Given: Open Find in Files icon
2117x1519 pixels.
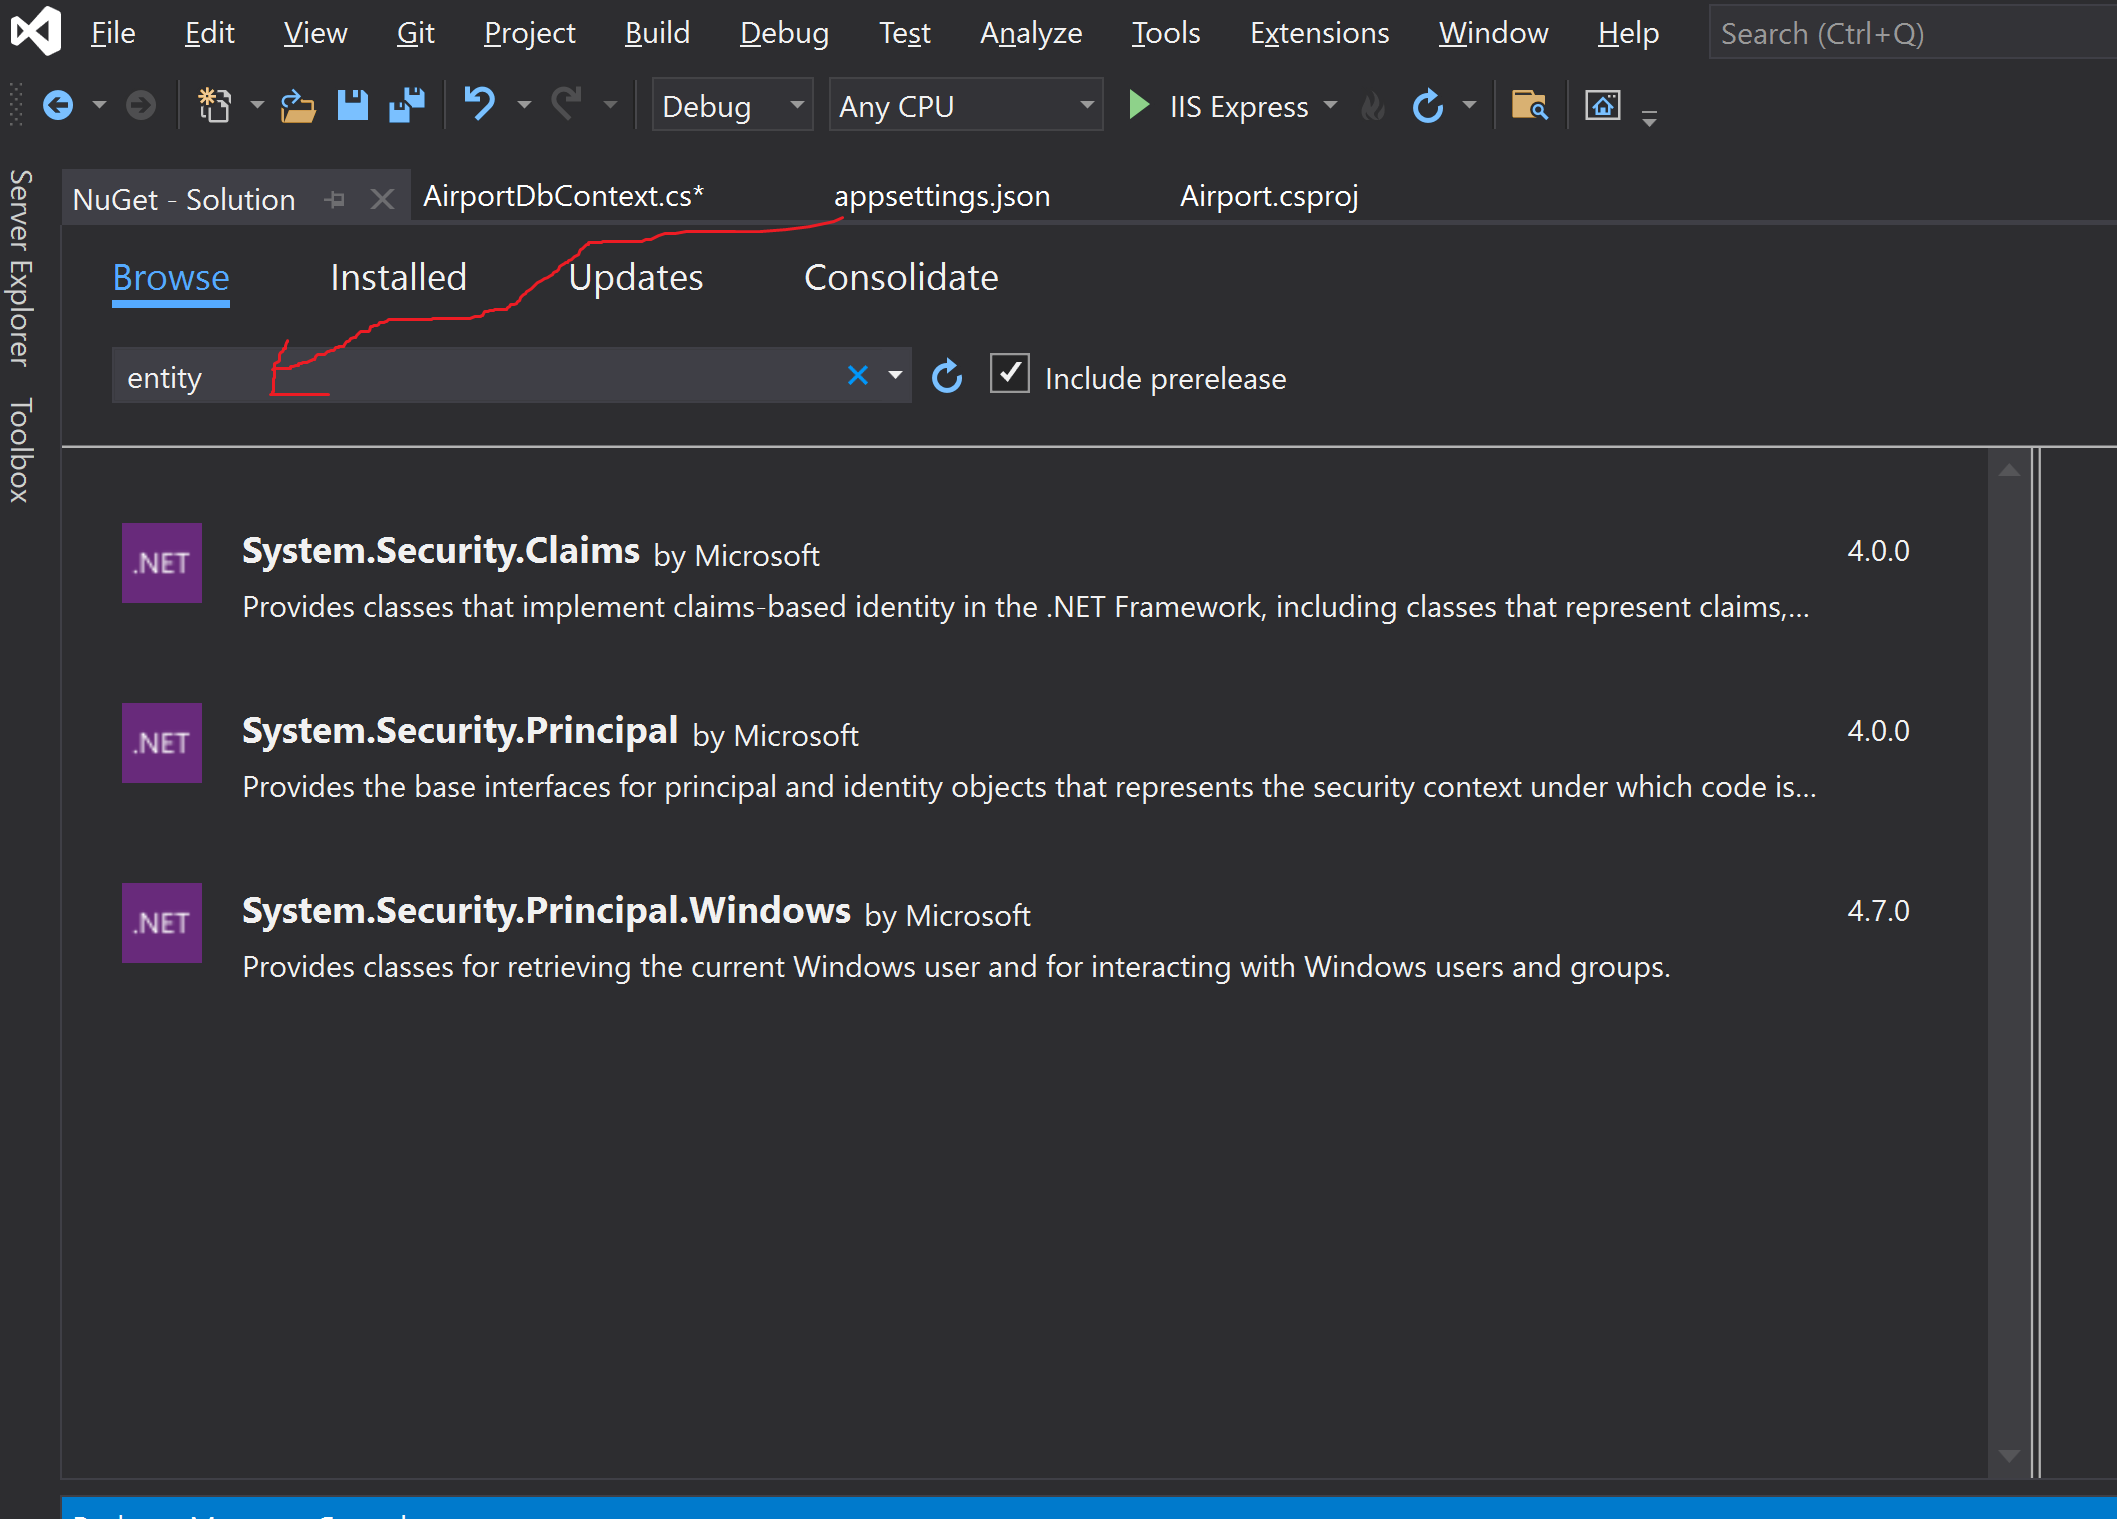Looking at the screenshot, I should tap(1529, 105).
